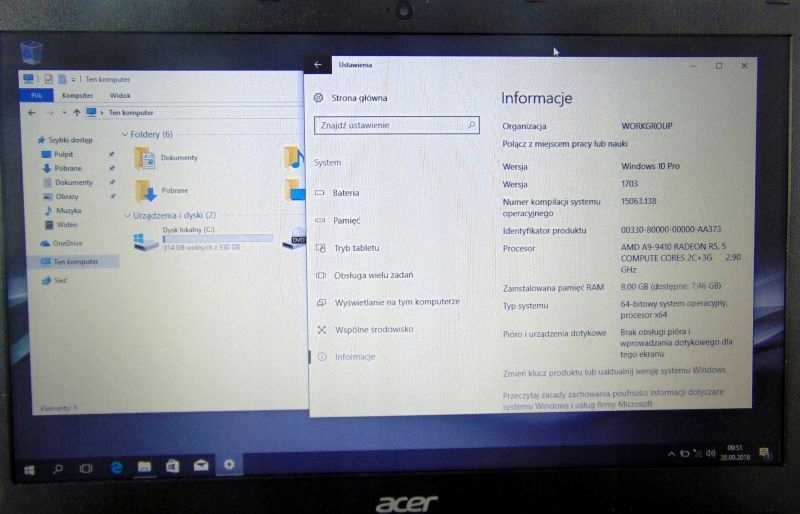The width and height of the screenshot is (800, 514).
Task: Click the volume speaker tray icon
Action: (x=711, y=453)
